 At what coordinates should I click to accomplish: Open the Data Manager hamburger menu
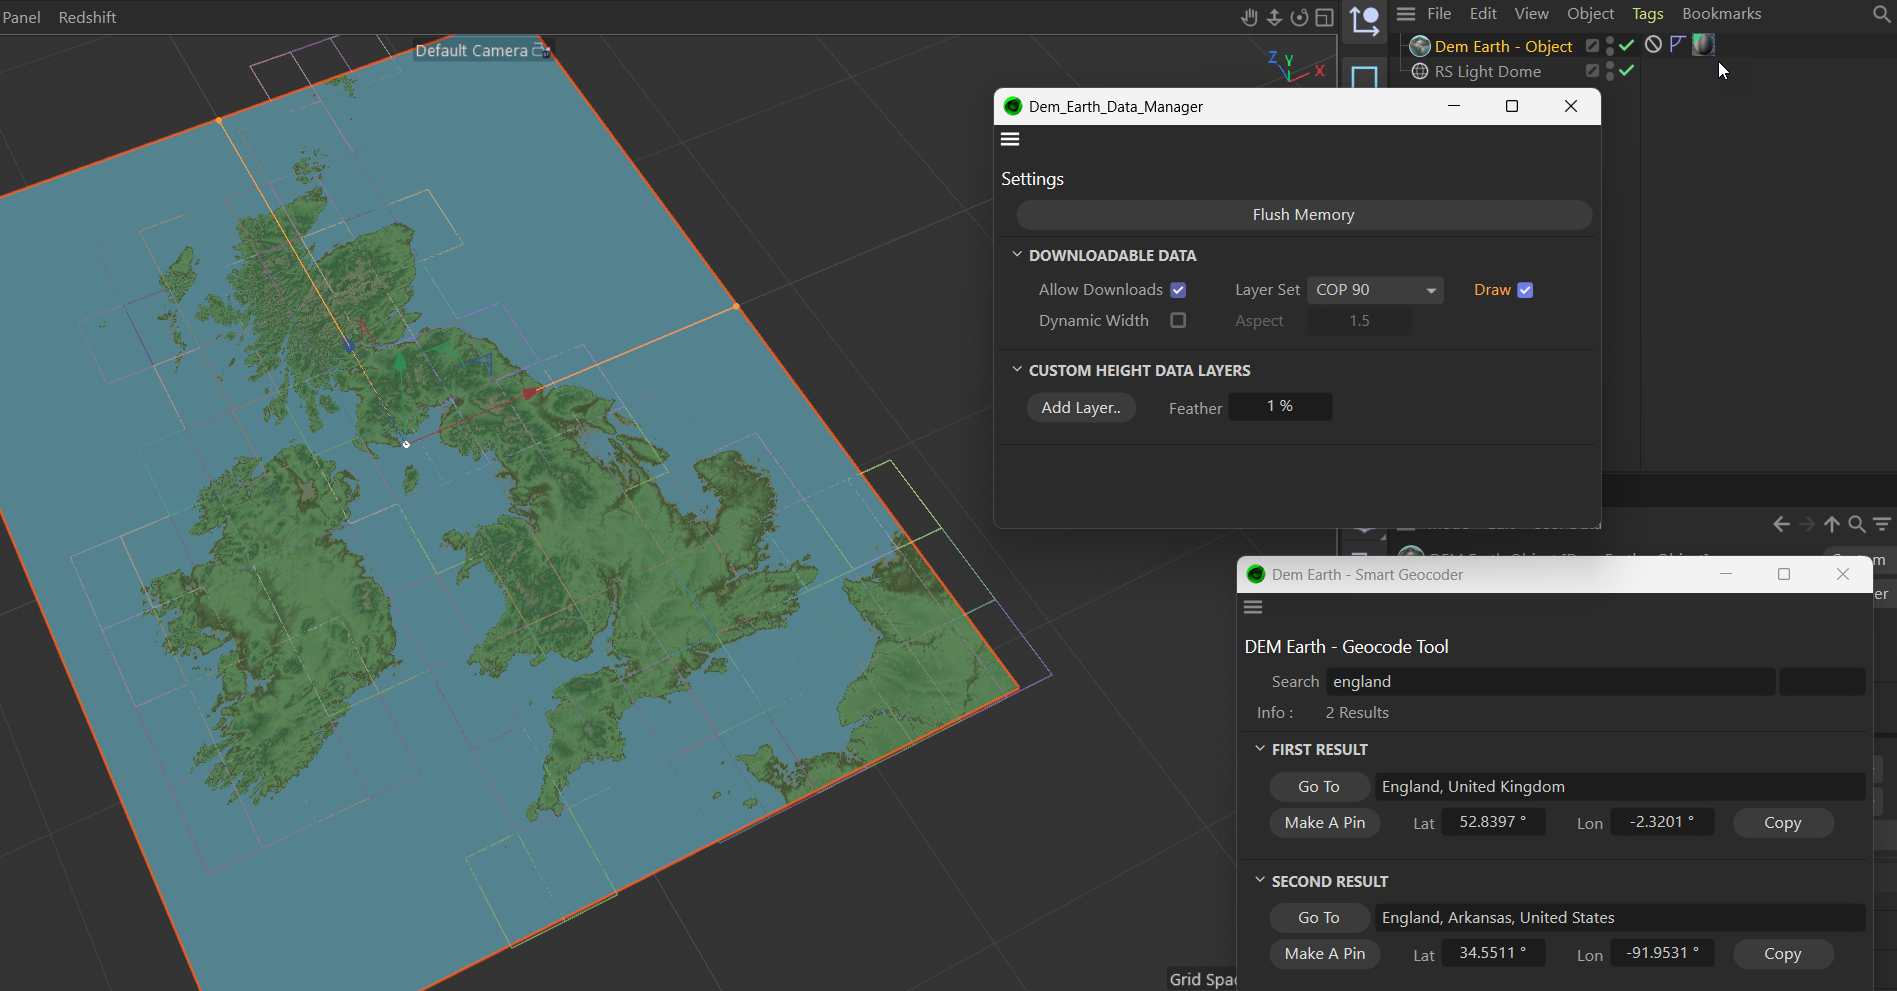pos(1010,139)
